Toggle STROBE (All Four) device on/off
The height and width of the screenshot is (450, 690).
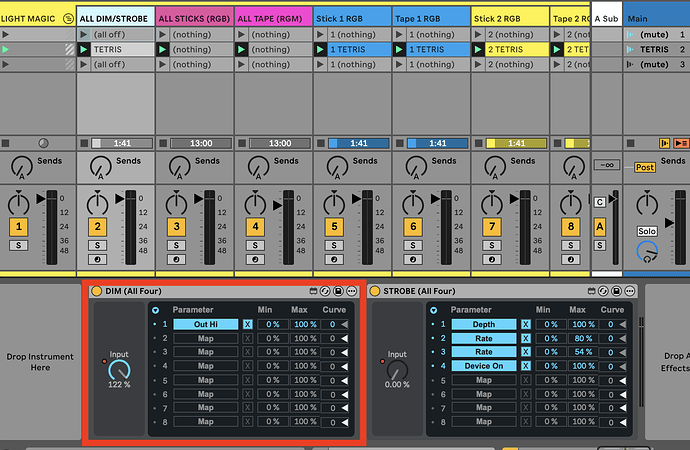pyautogui.click(x=375, y=291)
